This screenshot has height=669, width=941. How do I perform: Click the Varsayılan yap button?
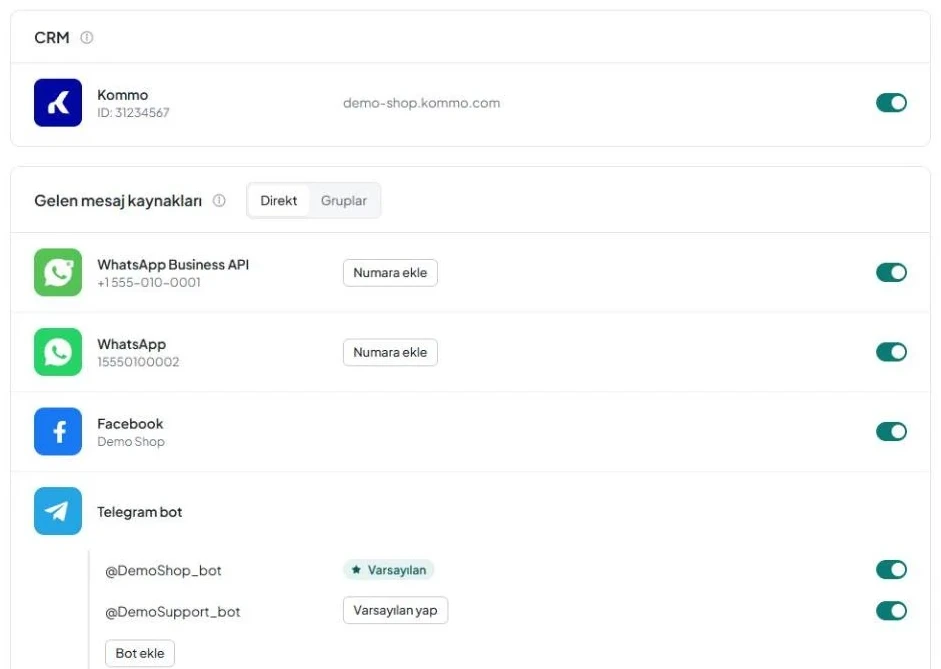coord(395,610)
